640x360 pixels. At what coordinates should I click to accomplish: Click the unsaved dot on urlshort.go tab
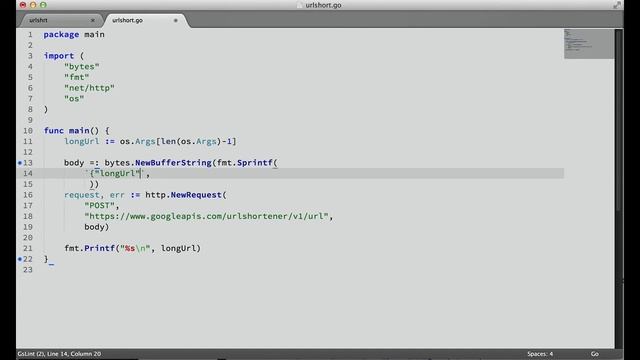click(176, 20)
